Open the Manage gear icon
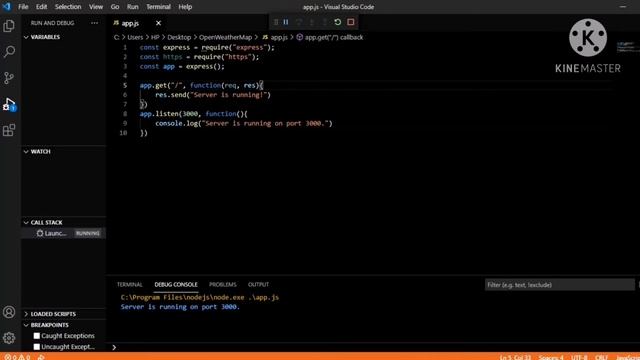Screen dimensions: 640x360 [x=9, y=338]
